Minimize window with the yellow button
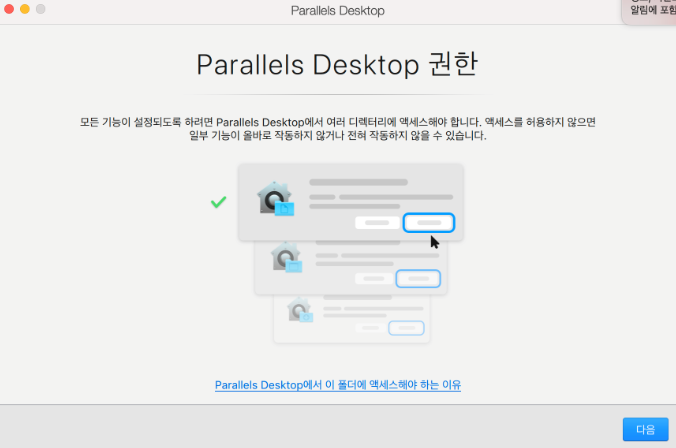The height and width of the screenshot is (448, 676). click(x=25, y=9)
